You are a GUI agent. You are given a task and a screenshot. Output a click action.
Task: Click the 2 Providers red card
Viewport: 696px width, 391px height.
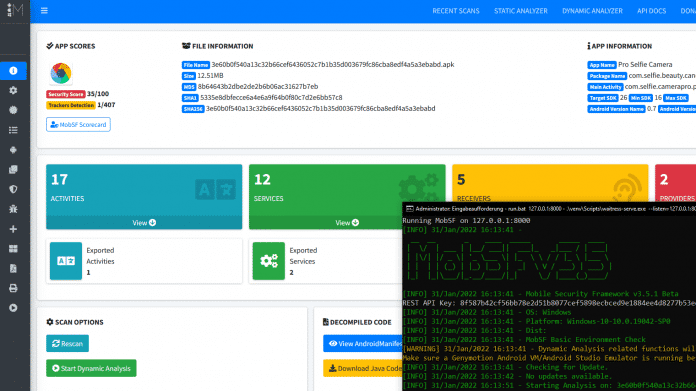[676, 183]
